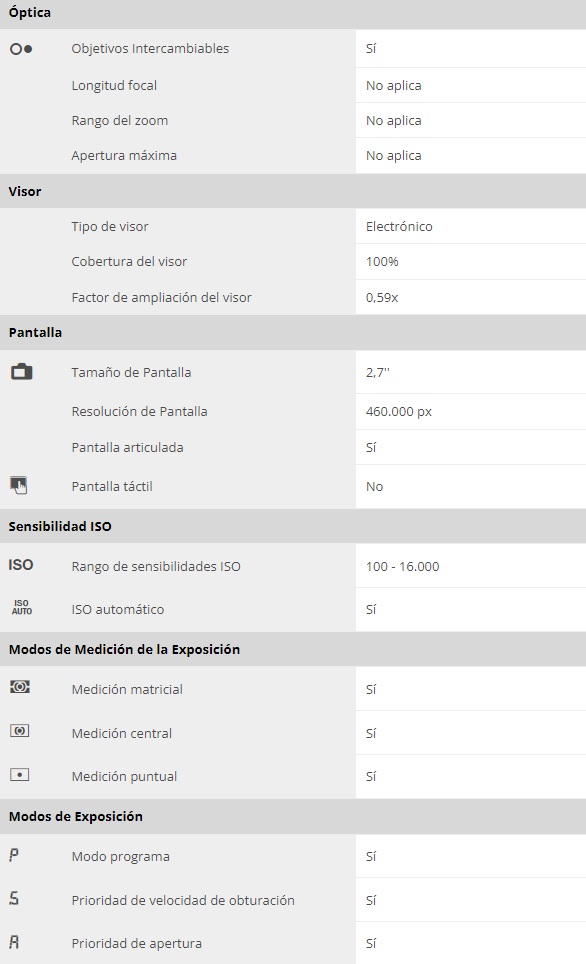Click the Sensibilidad ISO section header

click(293, 526)
